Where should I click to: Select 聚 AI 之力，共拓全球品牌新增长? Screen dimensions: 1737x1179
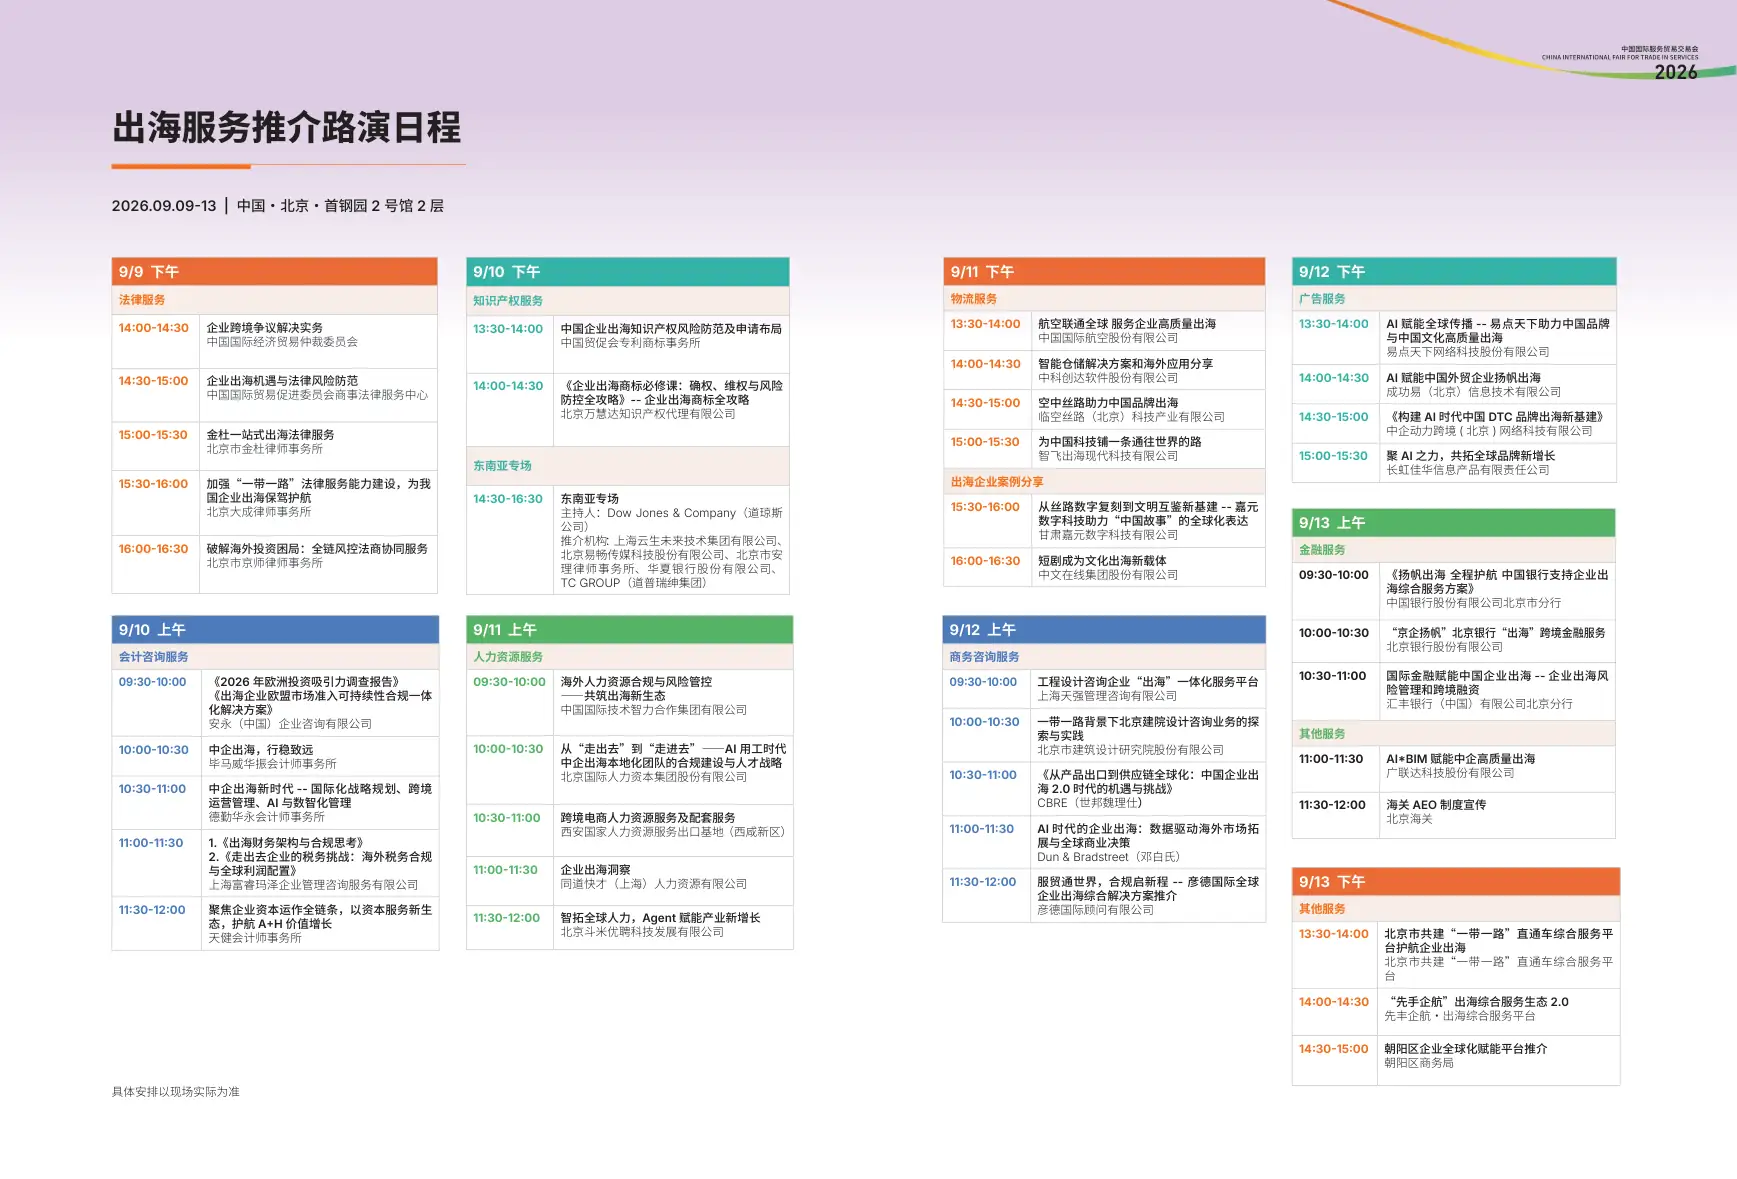(x=1470, y=456)
